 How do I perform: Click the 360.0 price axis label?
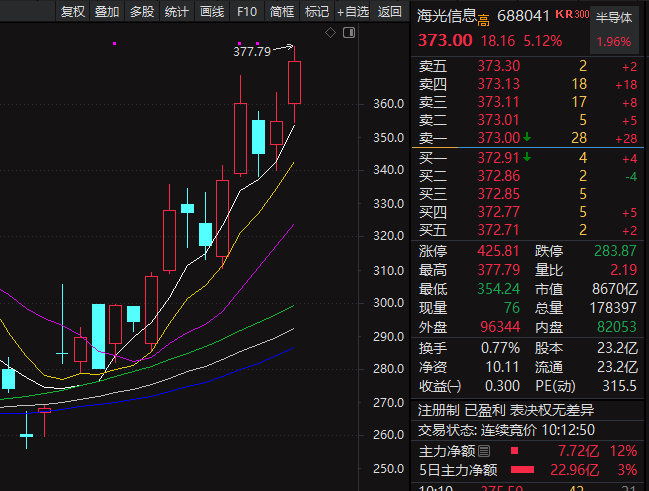[x=388, y=104]
